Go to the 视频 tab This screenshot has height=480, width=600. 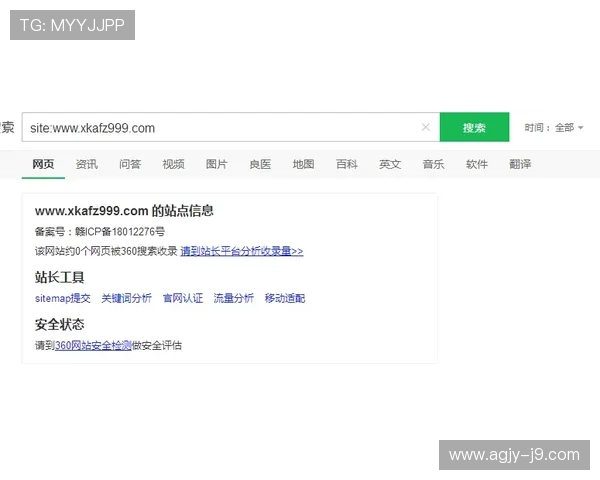pos(173,164)
